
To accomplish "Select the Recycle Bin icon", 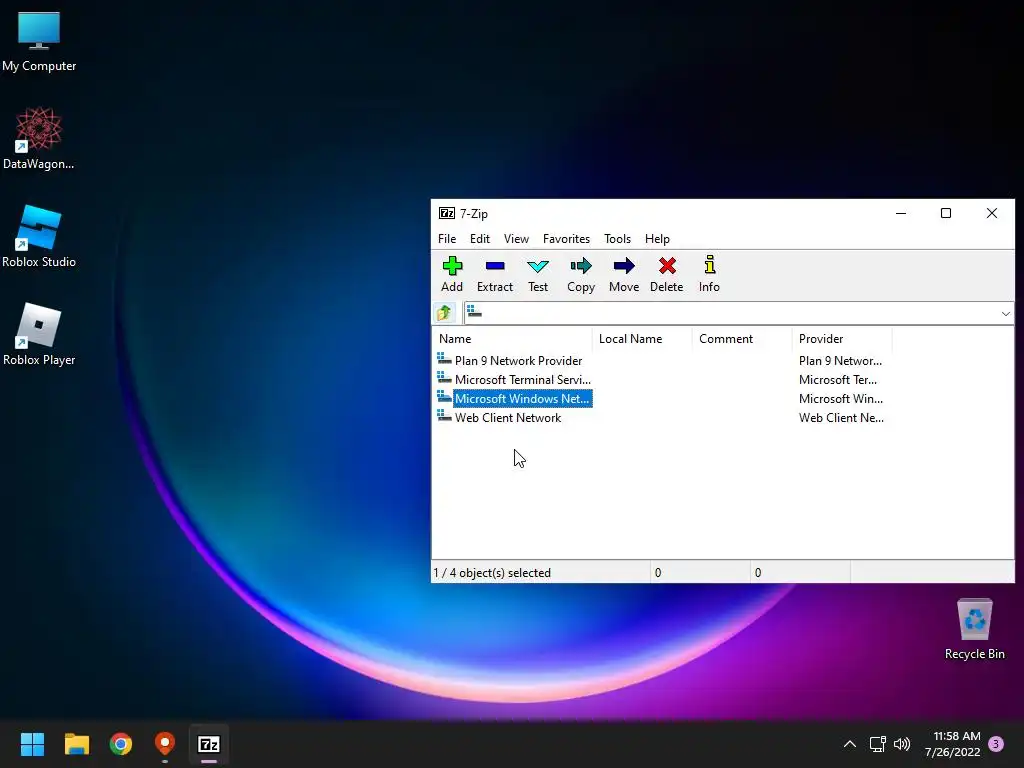I will tap(974, 629).
